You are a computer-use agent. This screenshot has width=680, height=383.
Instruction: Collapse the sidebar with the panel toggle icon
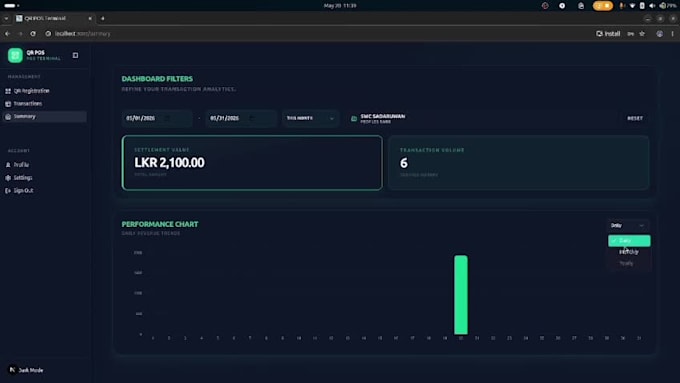[x=75, y=56]
